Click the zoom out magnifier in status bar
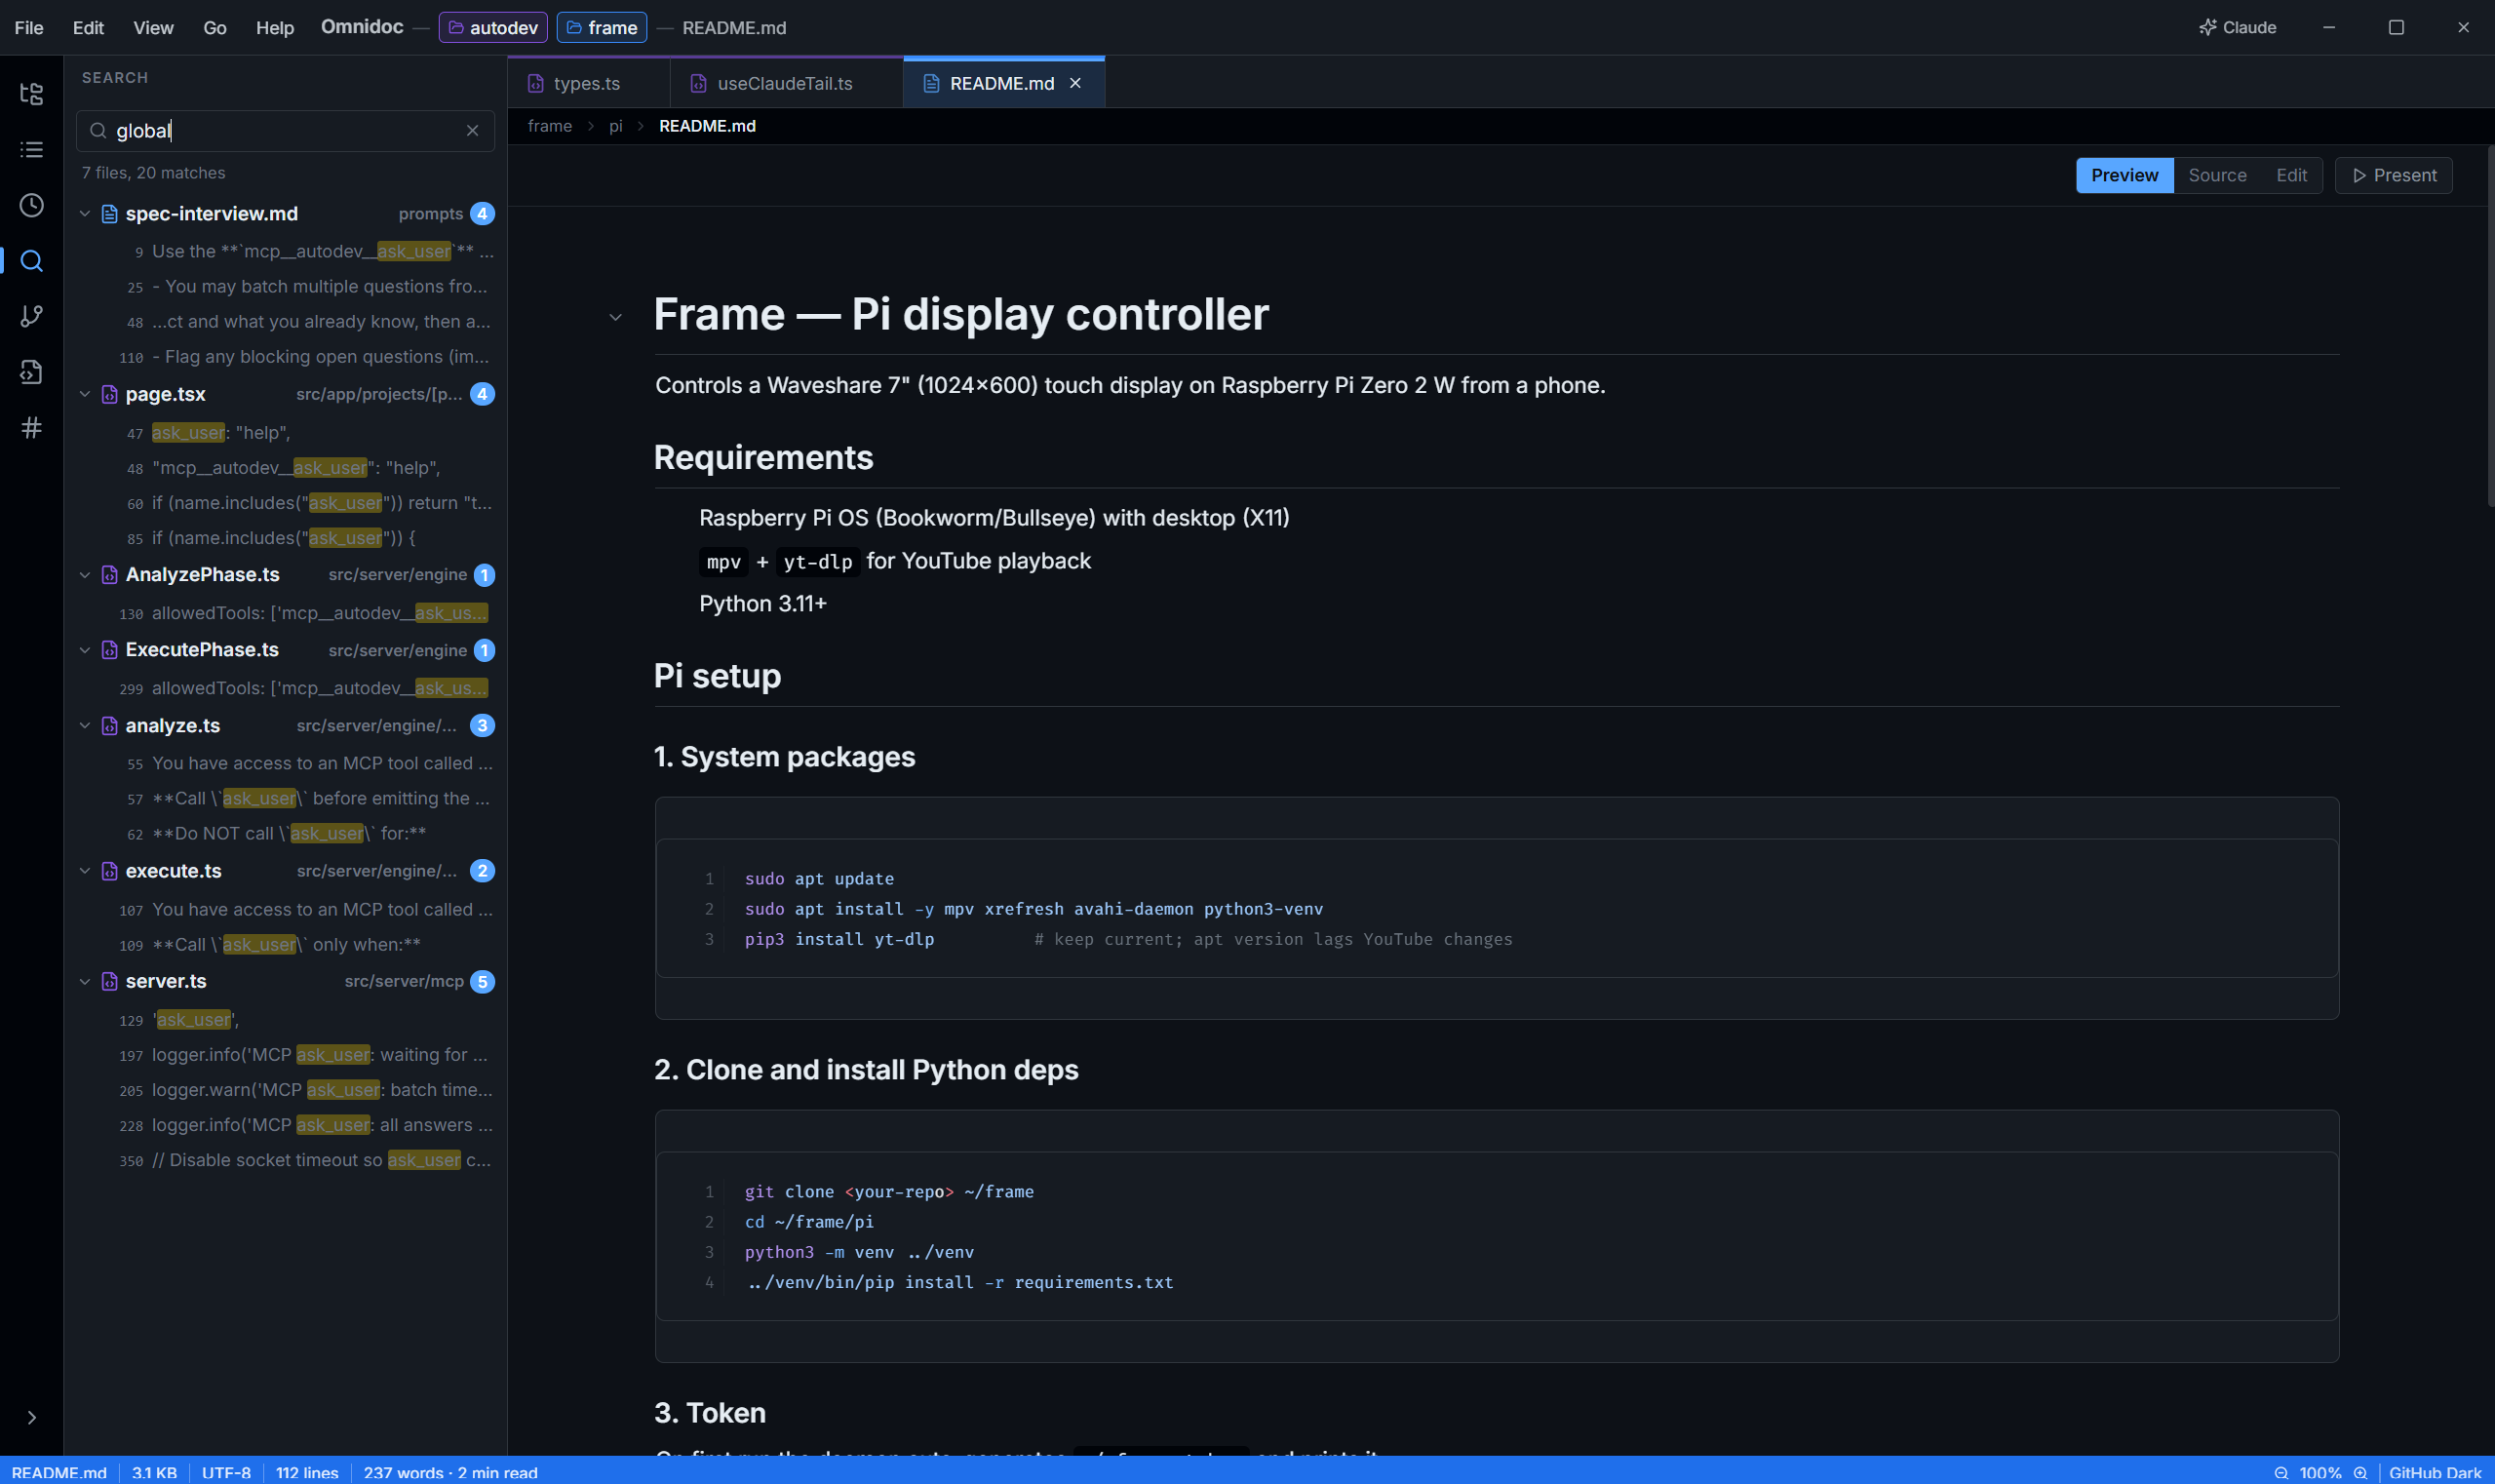The height and width of the screenshot is (1484, 2495). [2281, 1473]
